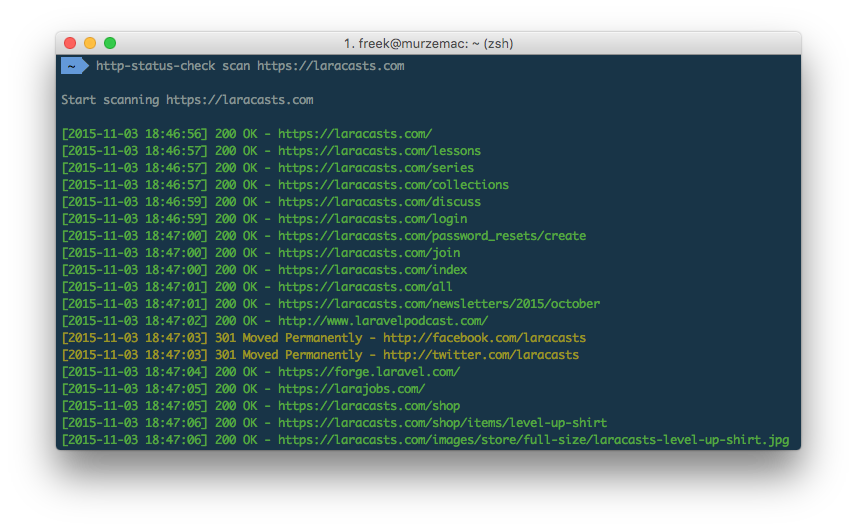Viewport: 857px width, 530px height.
Task: Click the command 'http-status-check scan https://laracasts.com'
Action: coord(250,66)
